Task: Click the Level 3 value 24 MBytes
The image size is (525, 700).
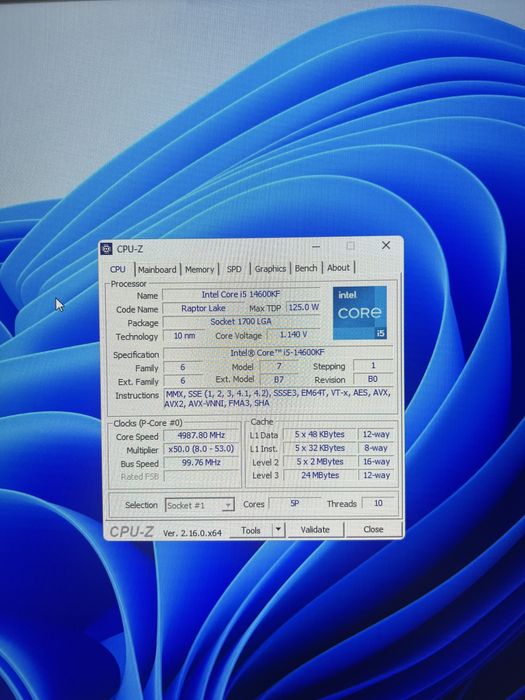Action: (320, 475)
